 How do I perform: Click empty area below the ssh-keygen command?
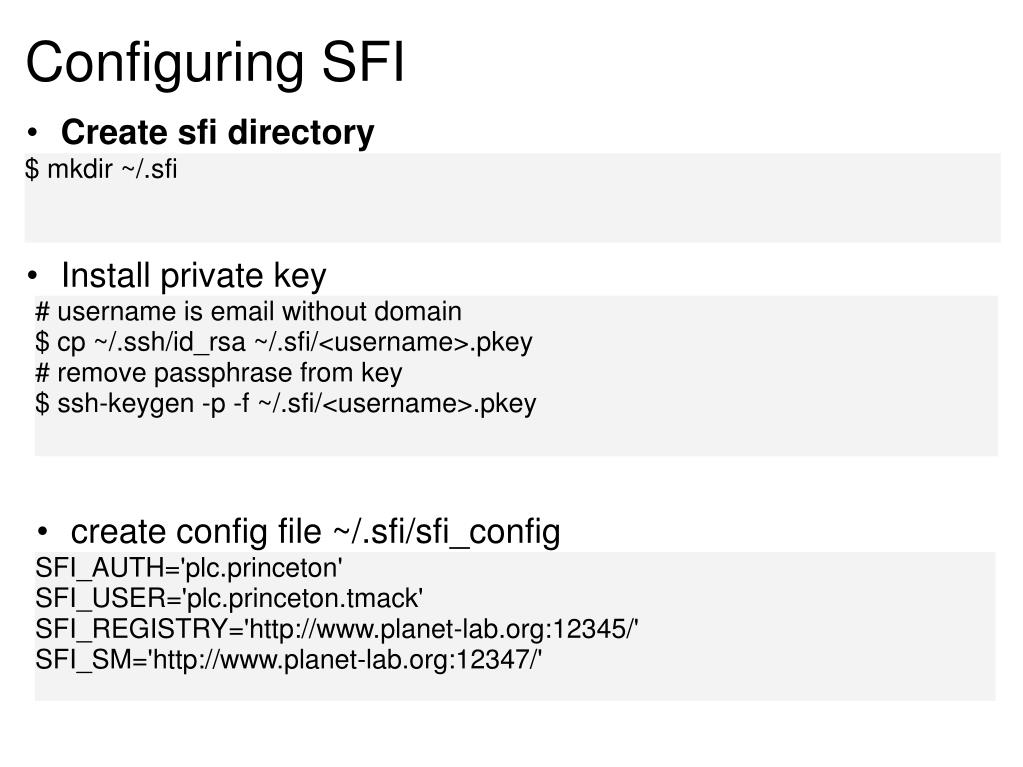515,437
